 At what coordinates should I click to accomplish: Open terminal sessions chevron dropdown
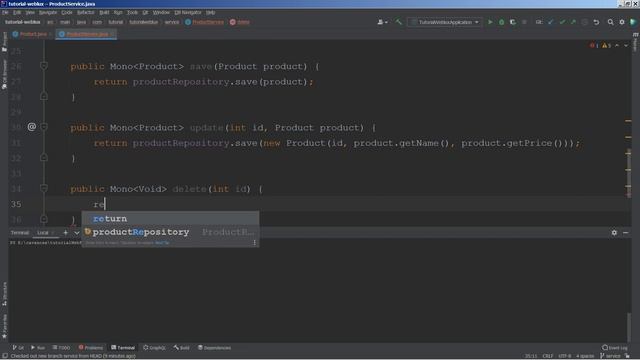77,233
